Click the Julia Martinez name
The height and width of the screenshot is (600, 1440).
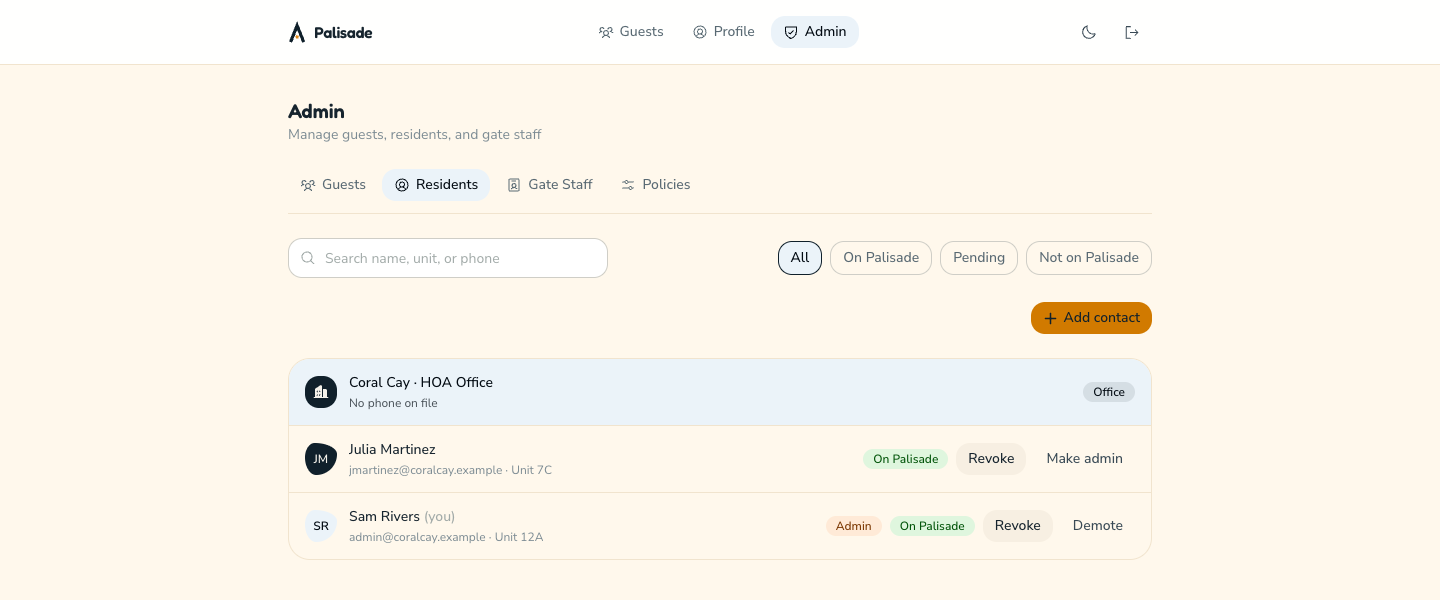point(392,450)
